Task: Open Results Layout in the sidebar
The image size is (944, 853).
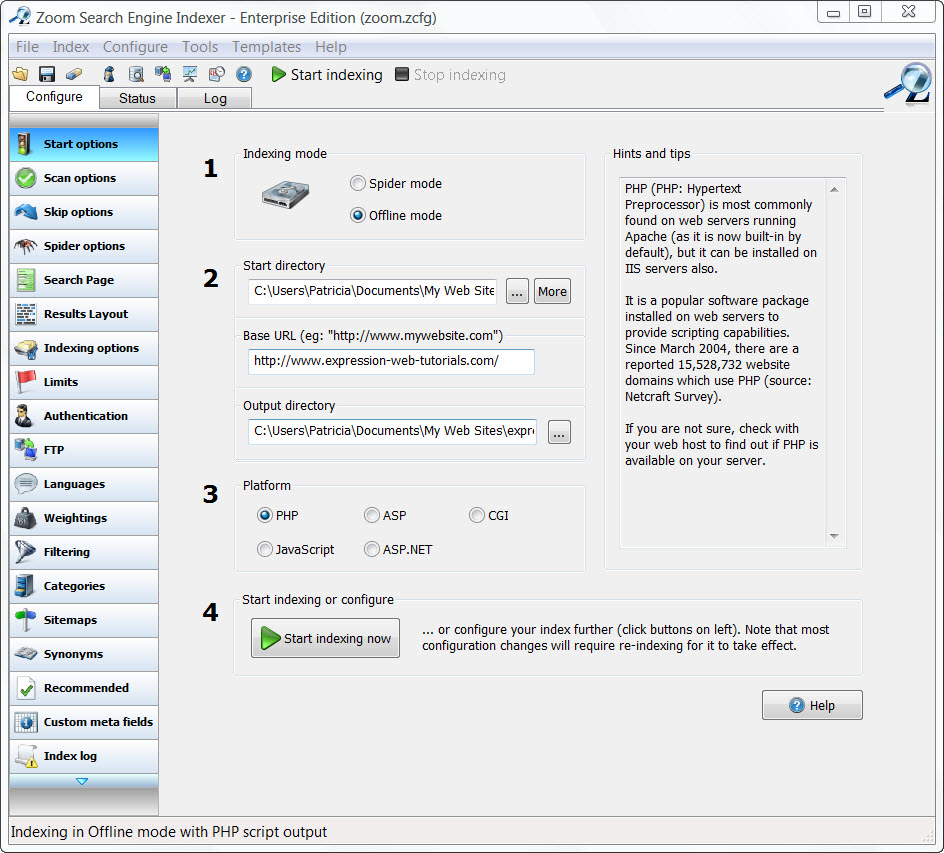Action: pos(84,314)
